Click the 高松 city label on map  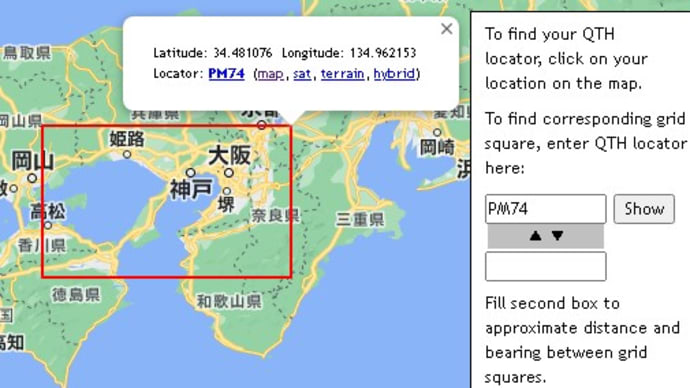pyautogui.click(x=48, y=212)
